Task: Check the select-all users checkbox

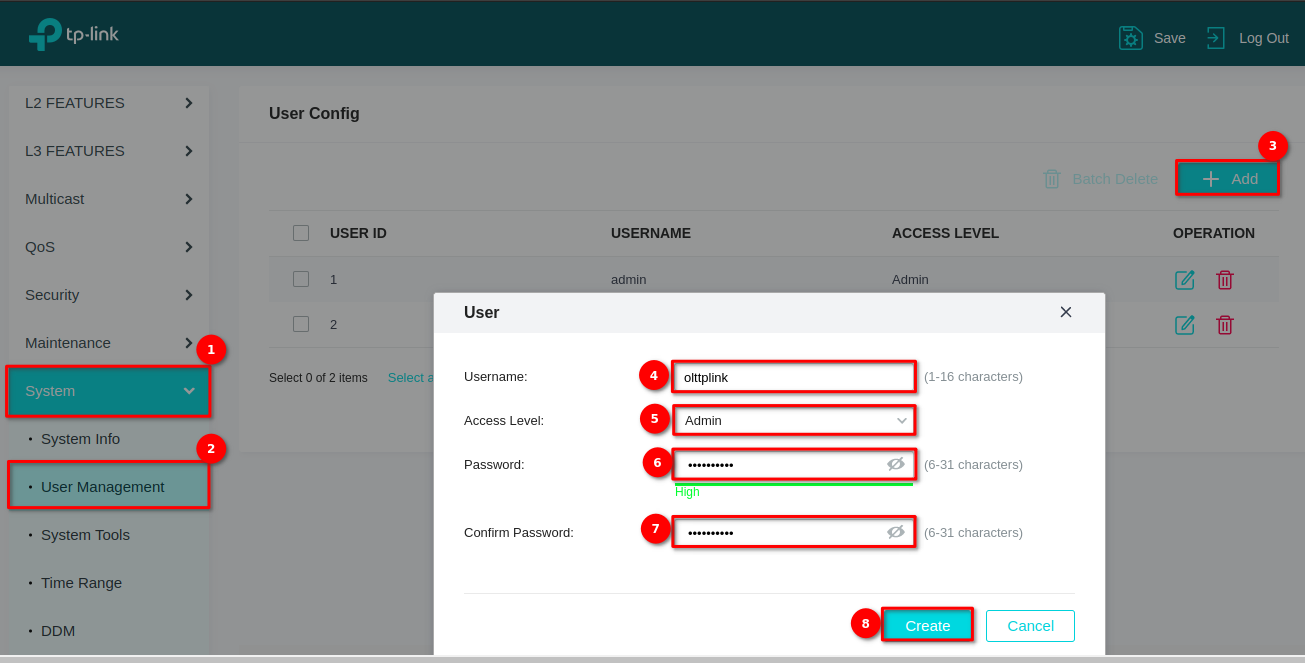Action: point(301,233)
